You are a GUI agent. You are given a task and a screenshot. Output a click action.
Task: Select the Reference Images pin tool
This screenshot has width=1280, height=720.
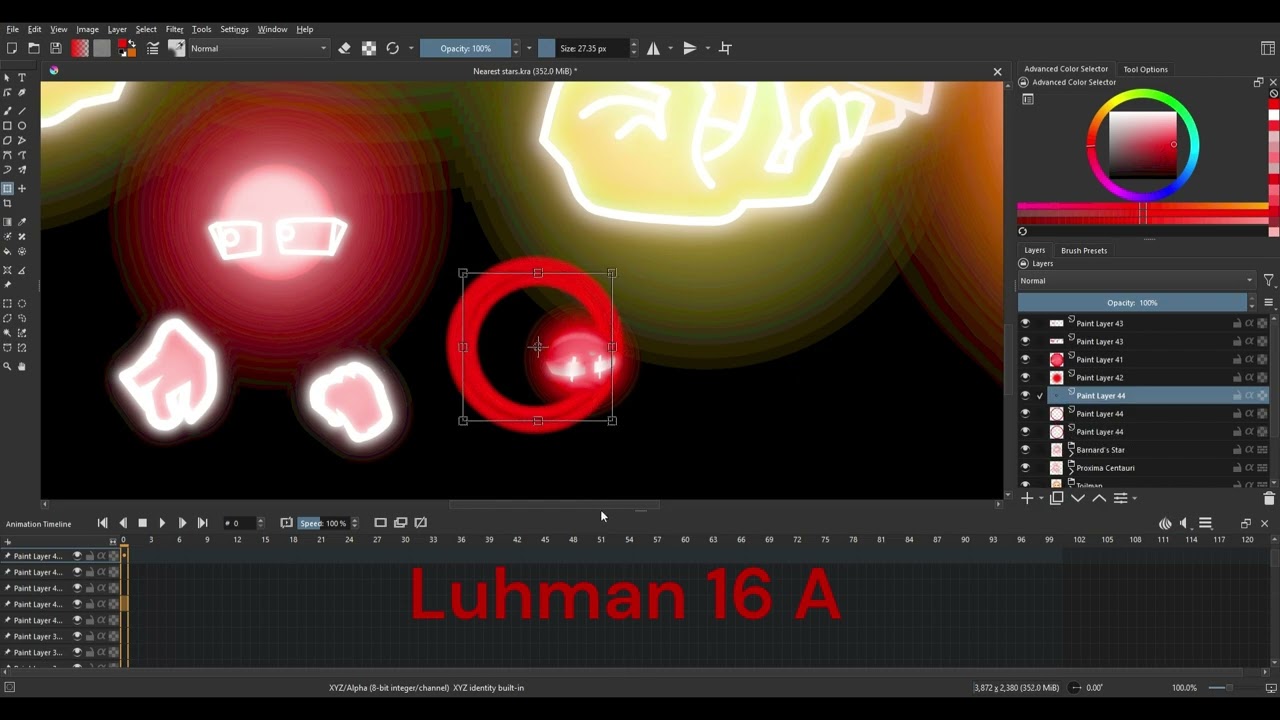pyautogui.click(x=7, y=285)
